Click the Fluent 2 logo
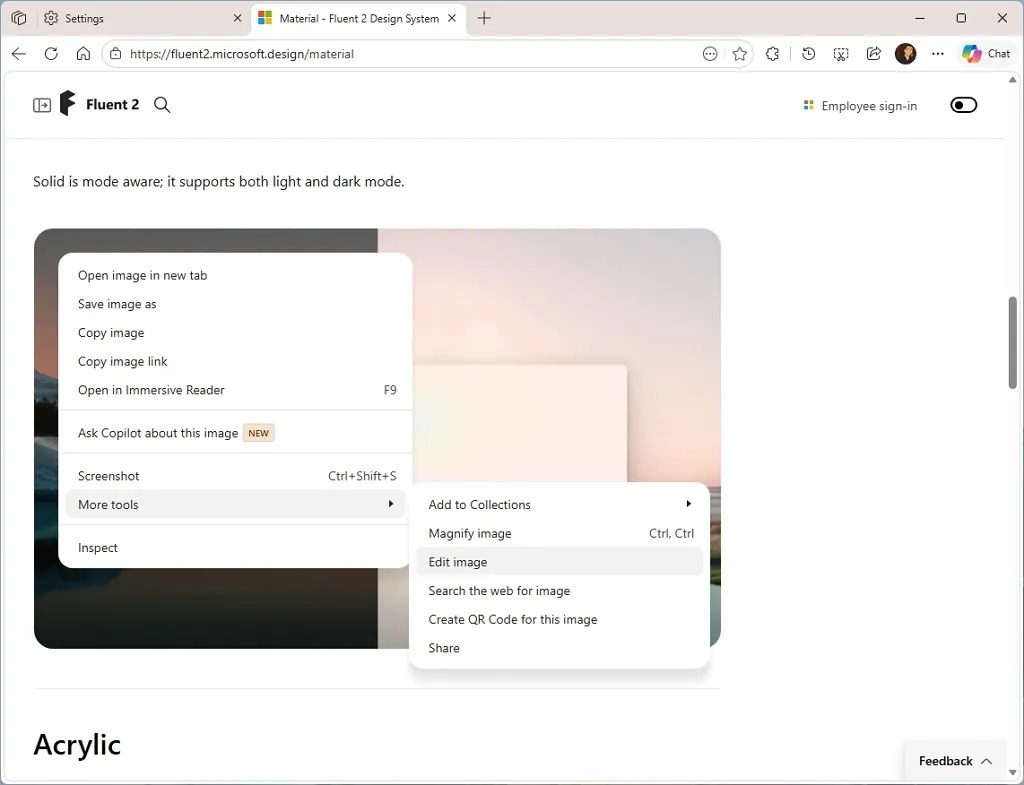This screenshot has width=1024, height=785. coord(67,103)
